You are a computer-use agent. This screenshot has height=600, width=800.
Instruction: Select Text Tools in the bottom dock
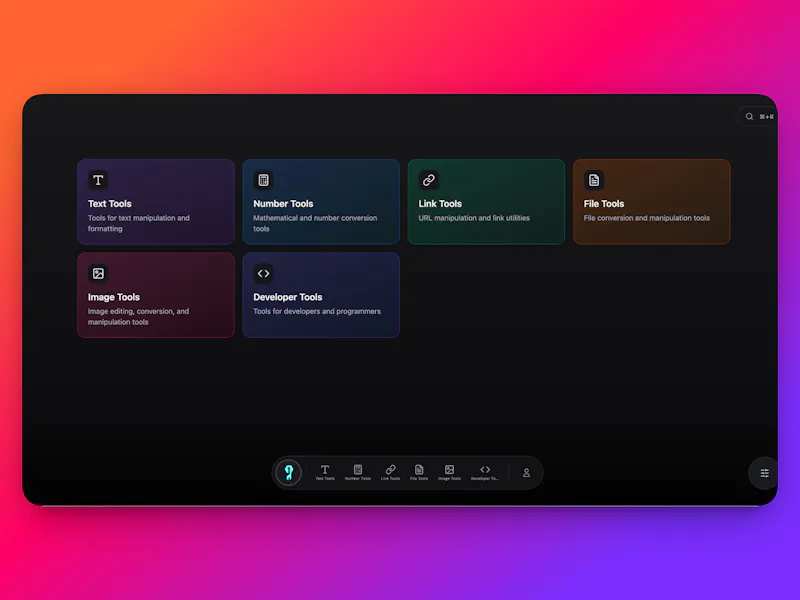pos(325,472)
